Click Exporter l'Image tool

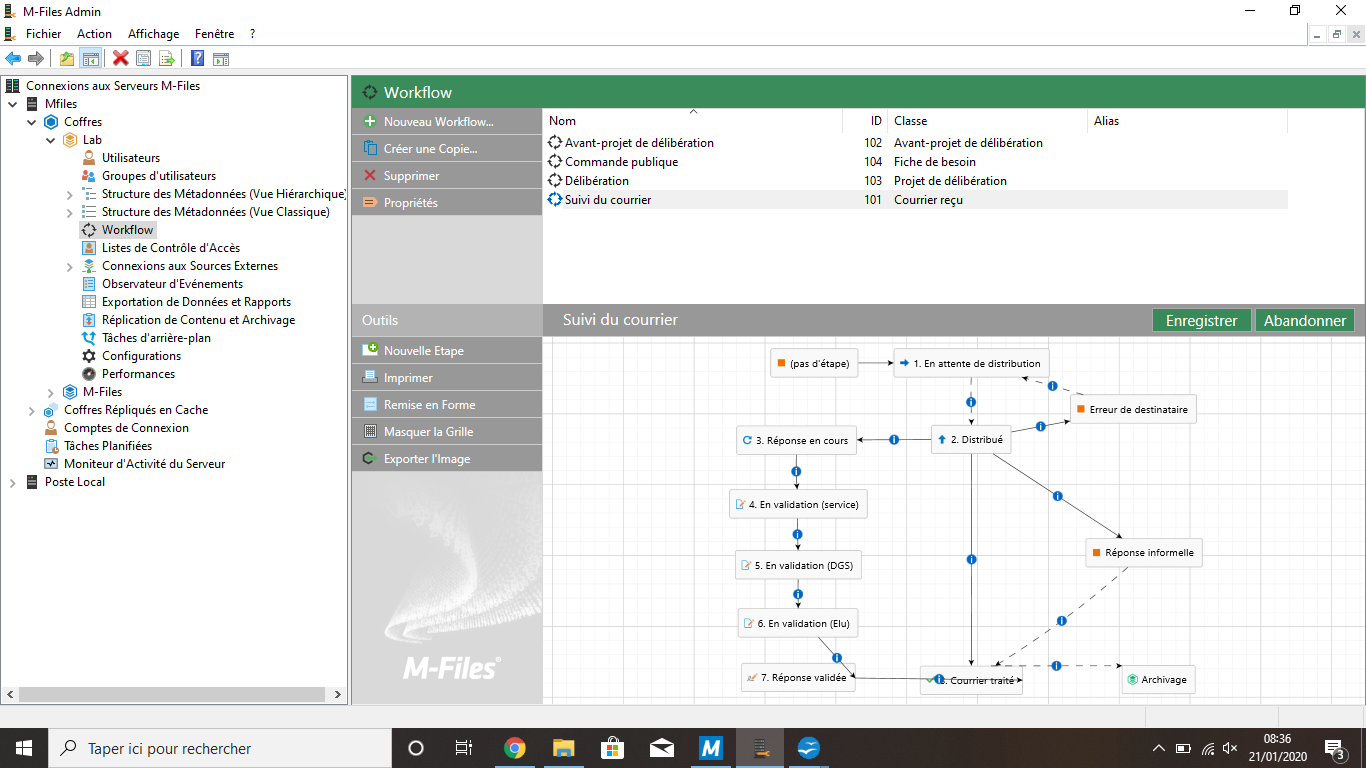click(x=447, y=459)
